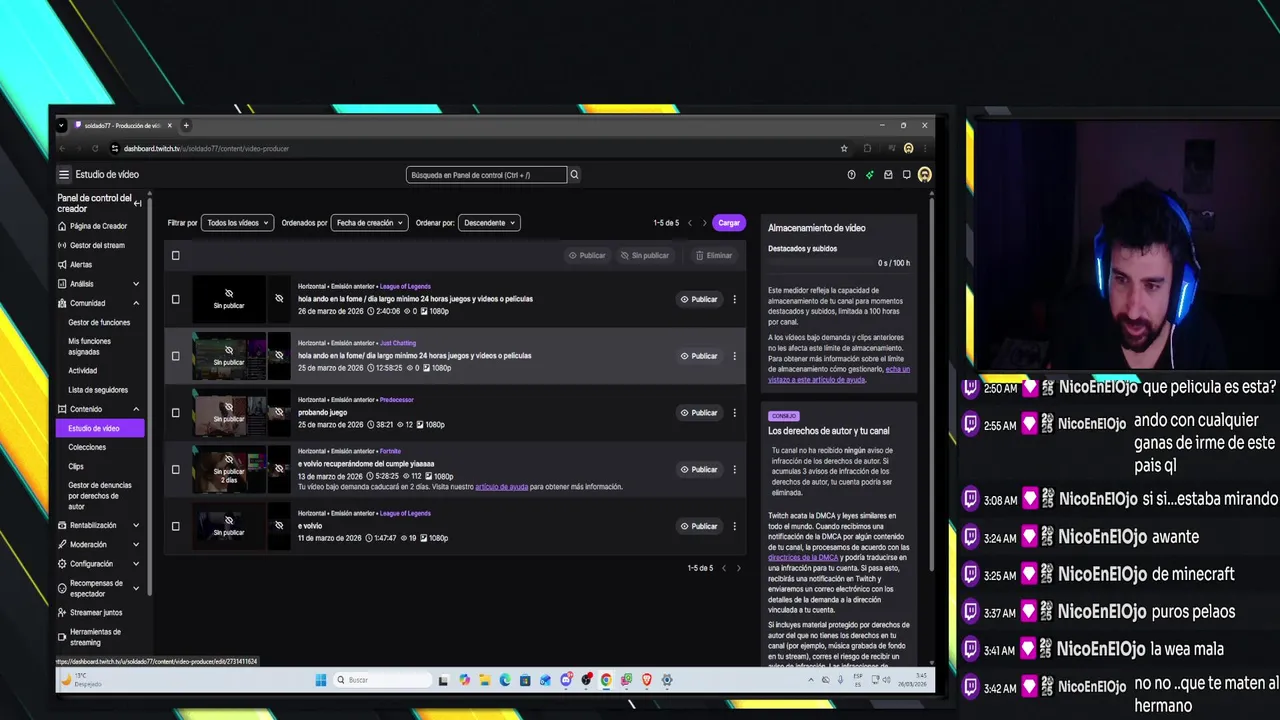1280x720 pixels.
Task: Open League of Legends category link on 26 de marzo video
Action: click(405, 286)
